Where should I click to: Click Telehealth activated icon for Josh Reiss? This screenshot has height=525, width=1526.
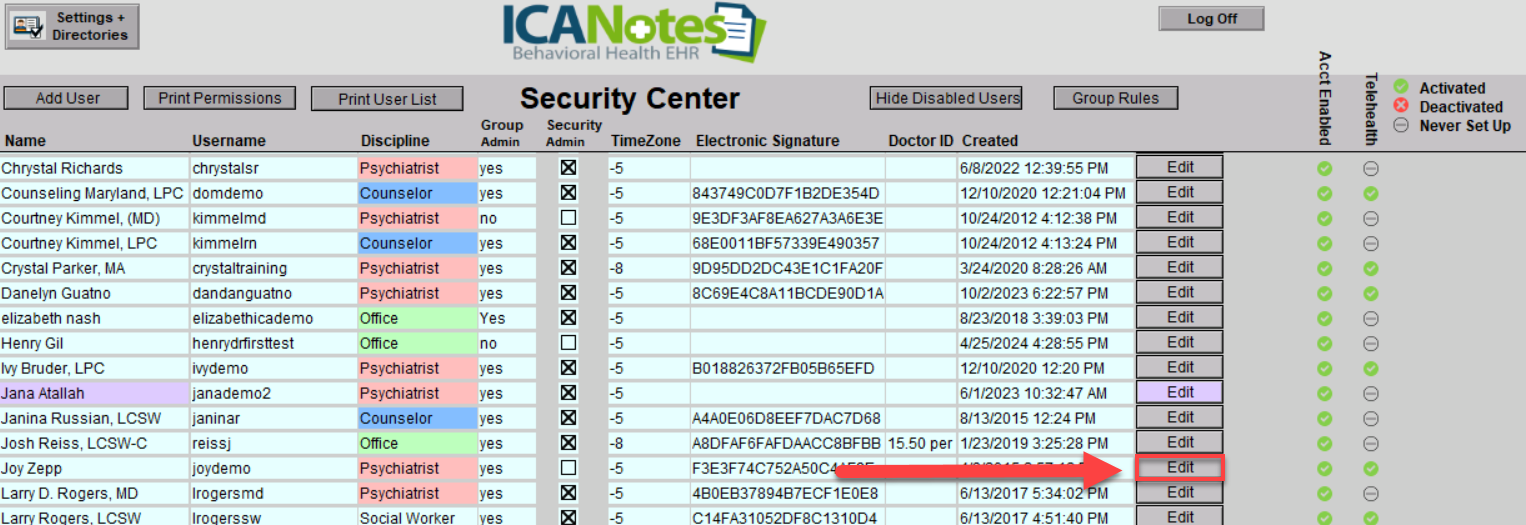[x=1371, y=443]
